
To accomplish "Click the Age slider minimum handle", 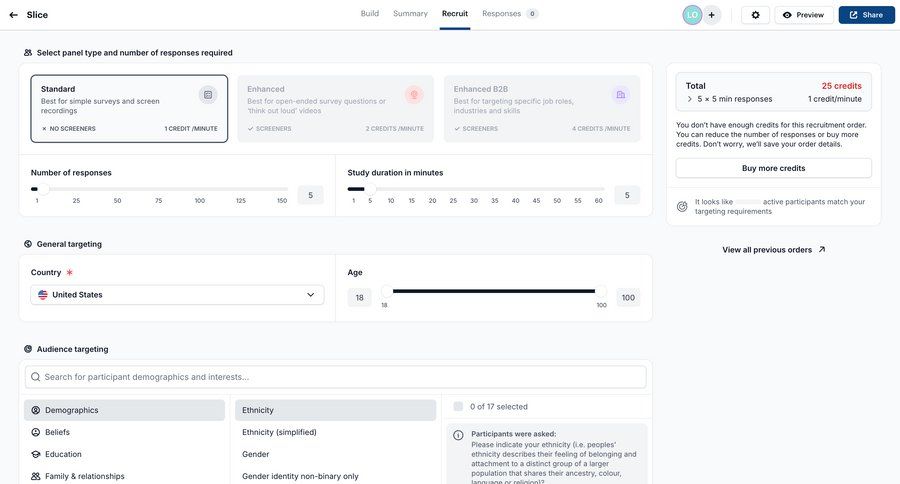I will pos(387,291).
